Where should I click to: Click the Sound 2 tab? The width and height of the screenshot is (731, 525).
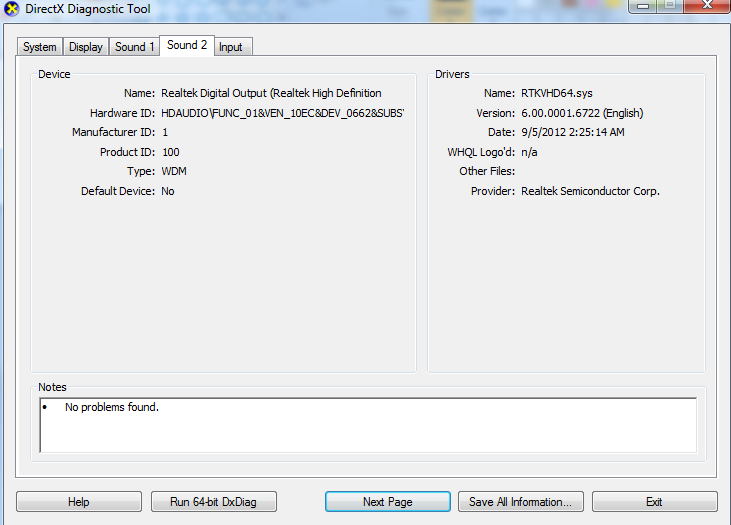pos(187,45)
